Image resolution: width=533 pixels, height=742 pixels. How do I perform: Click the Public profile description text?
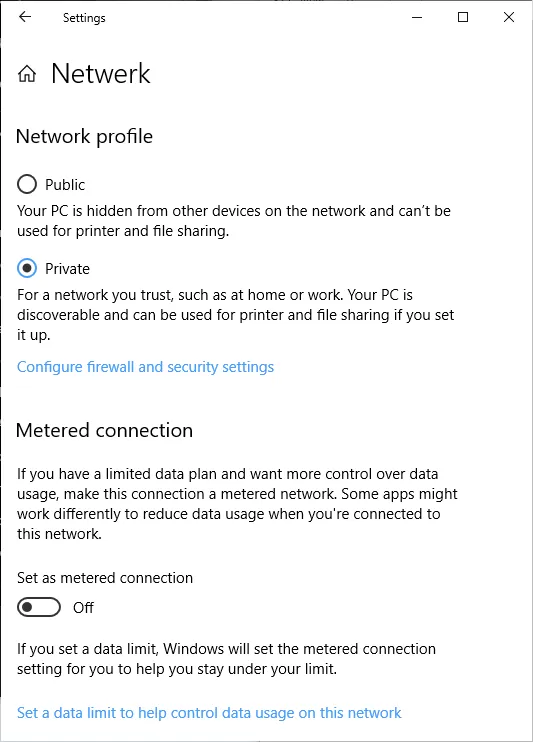point(234,221)
